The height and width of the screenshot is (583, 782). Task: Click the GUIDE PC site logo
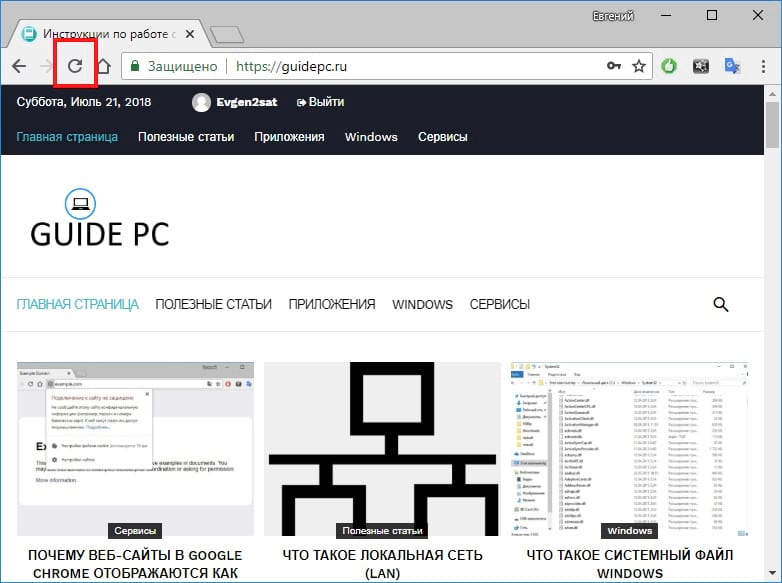(x=100, y=218)
